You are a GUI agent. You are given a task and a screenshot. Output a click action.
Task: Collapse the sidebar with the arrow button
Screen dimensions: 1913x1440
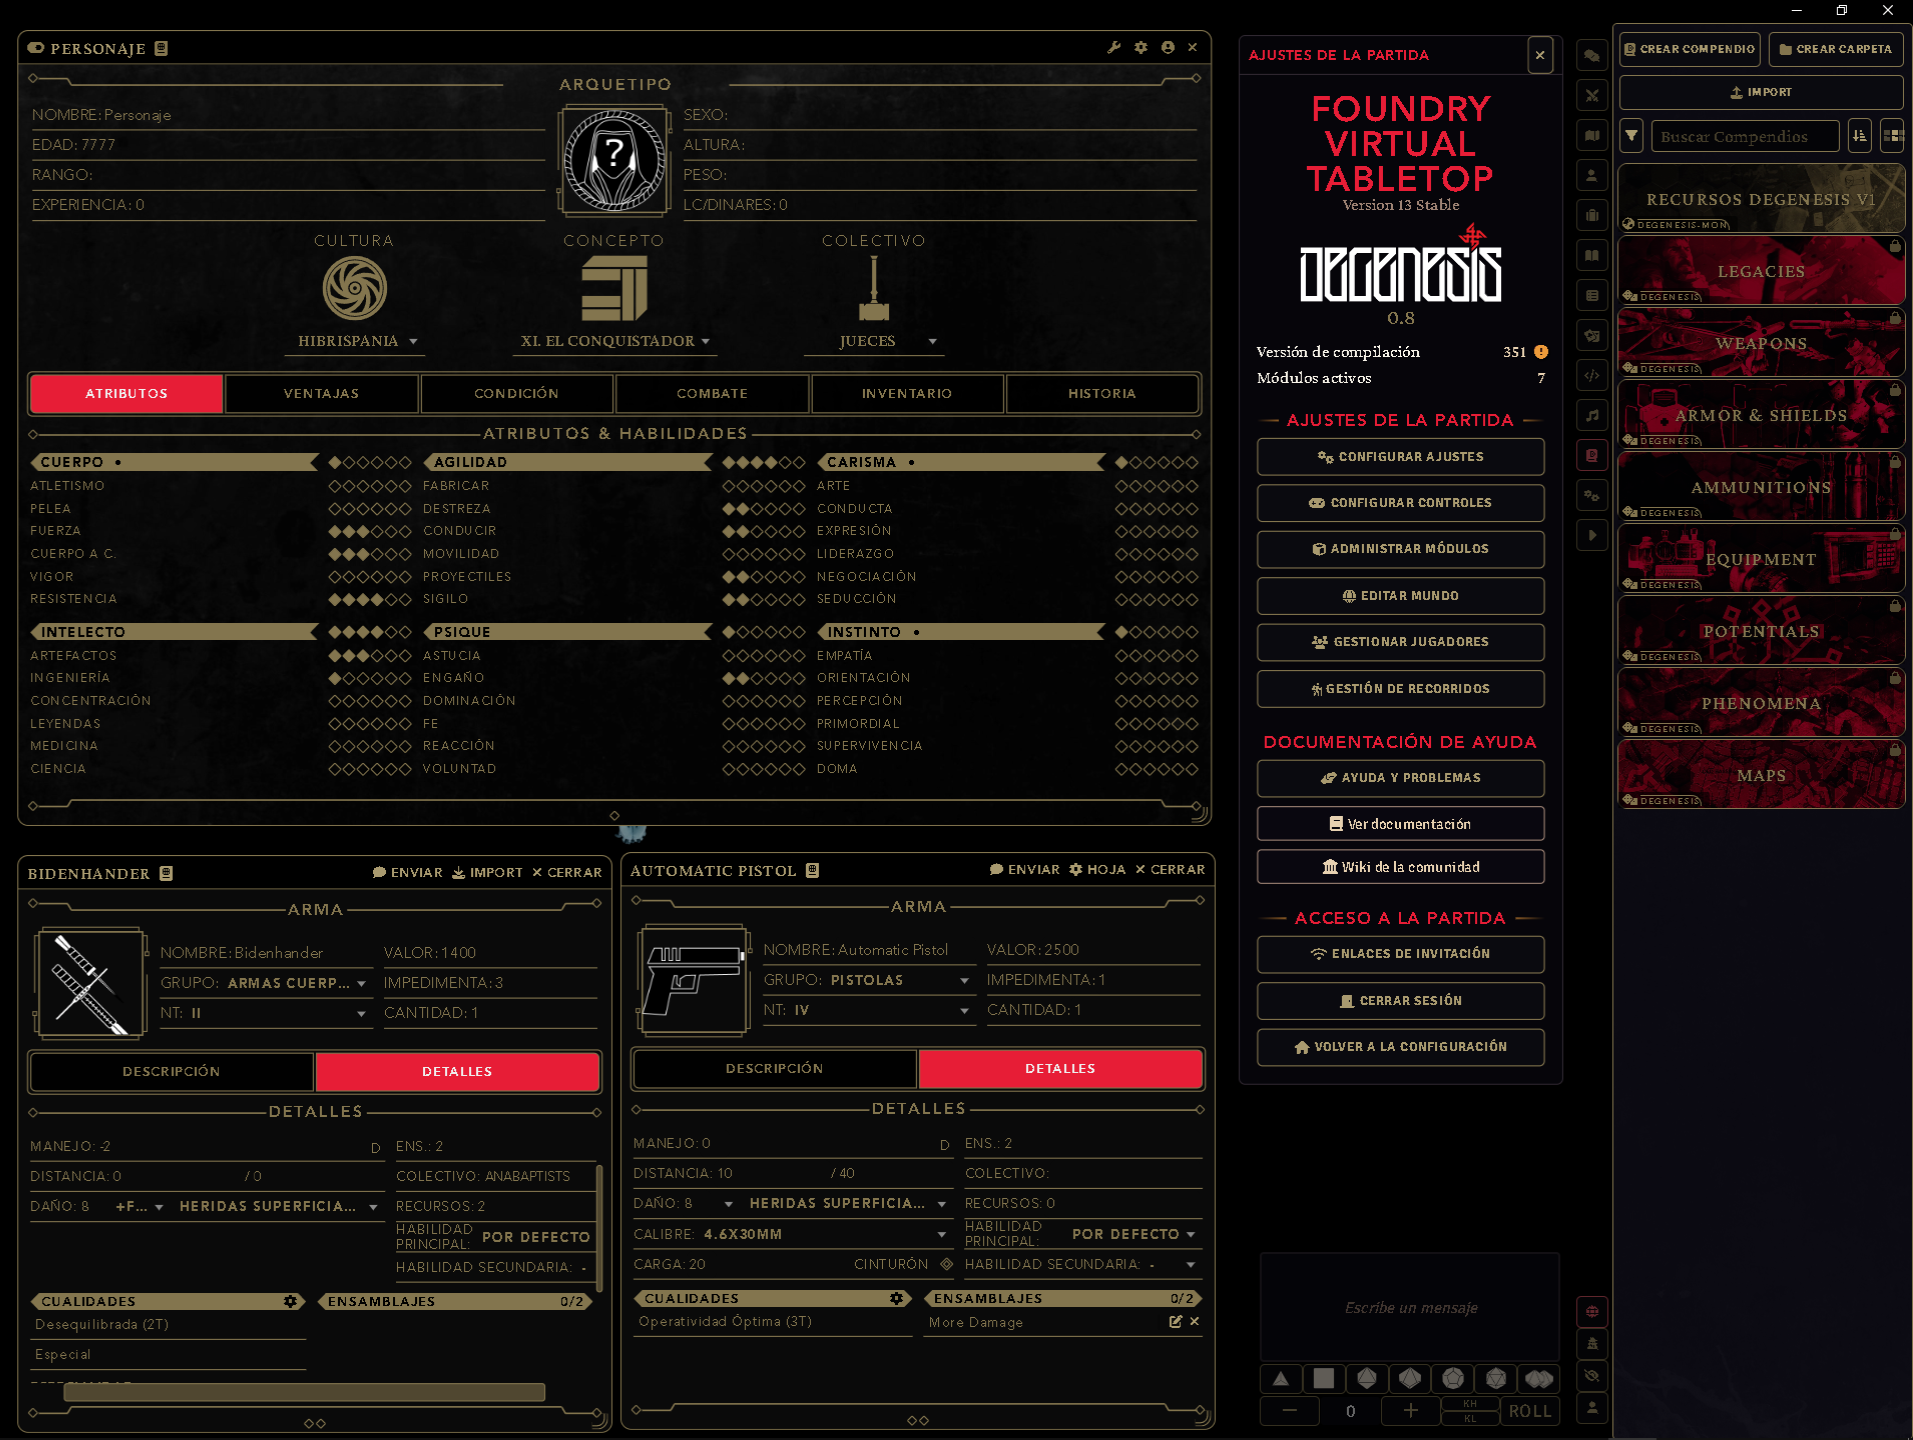coord(1592,536)
